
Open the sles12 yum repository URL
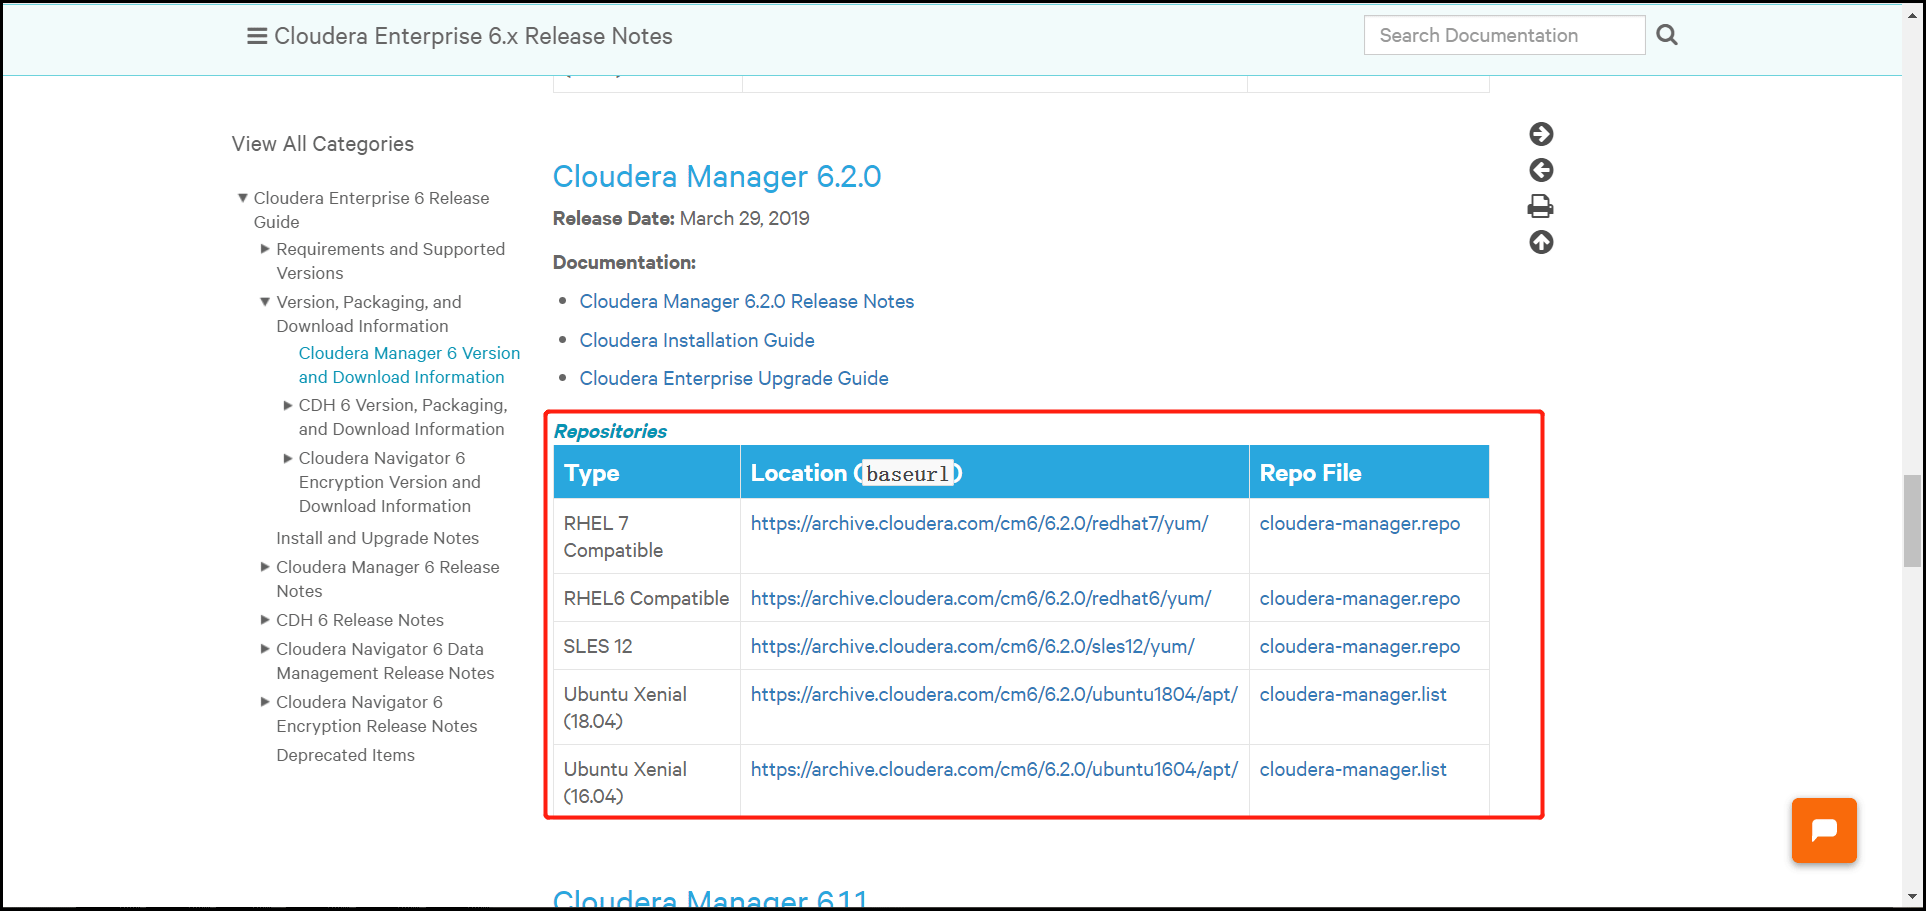point(973,646)
